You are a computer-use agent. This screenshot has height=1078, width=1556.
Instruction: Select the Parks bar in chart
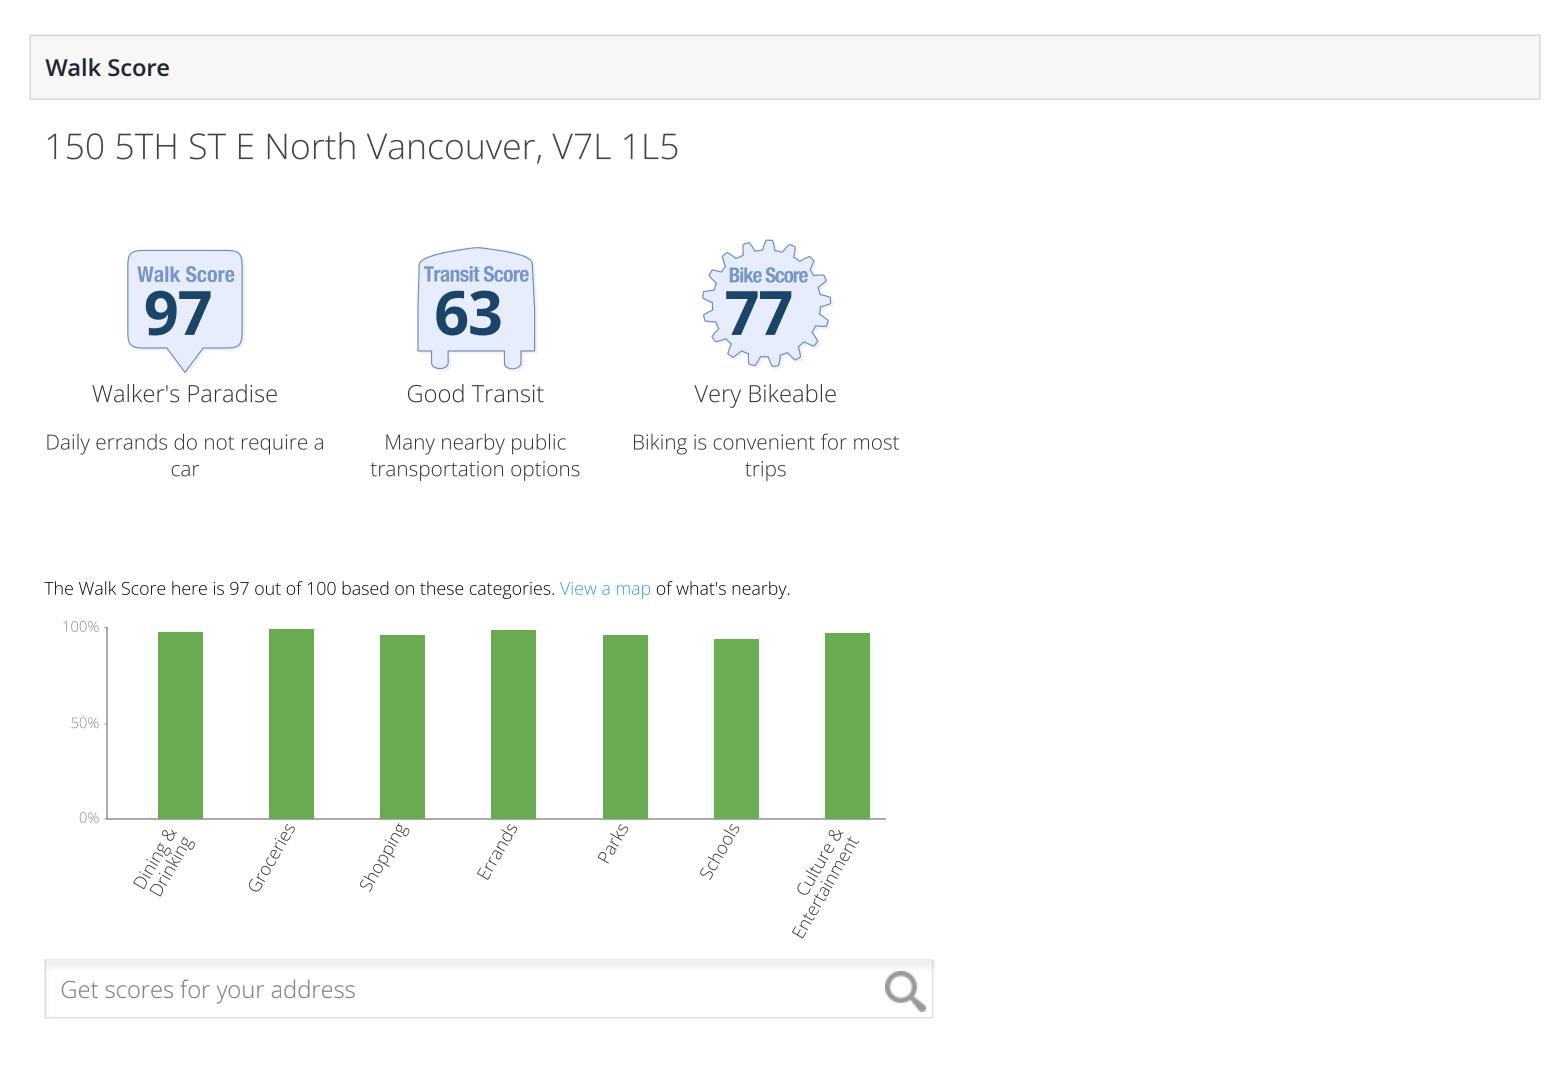tap(625, 726)
